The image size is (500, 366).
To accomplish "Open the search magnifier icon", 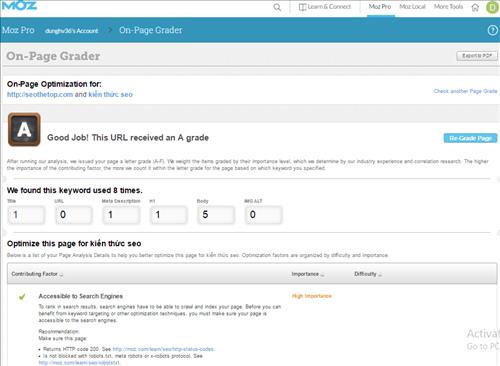I will 277,7.
